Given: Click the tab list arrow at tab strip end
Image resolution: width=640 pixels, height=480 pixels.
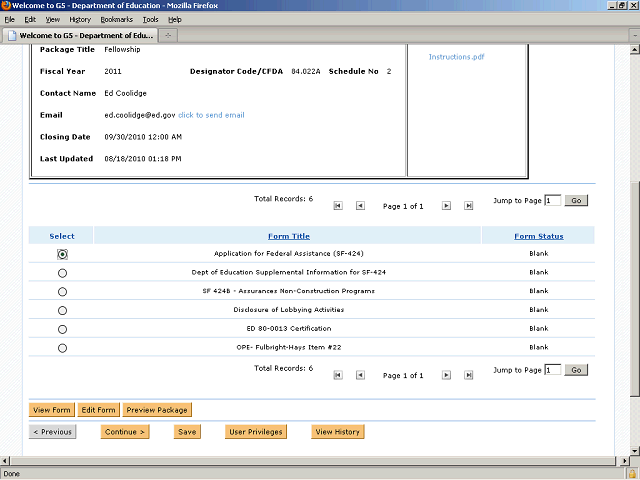Looking at the screenshot, I should (635, 36).
